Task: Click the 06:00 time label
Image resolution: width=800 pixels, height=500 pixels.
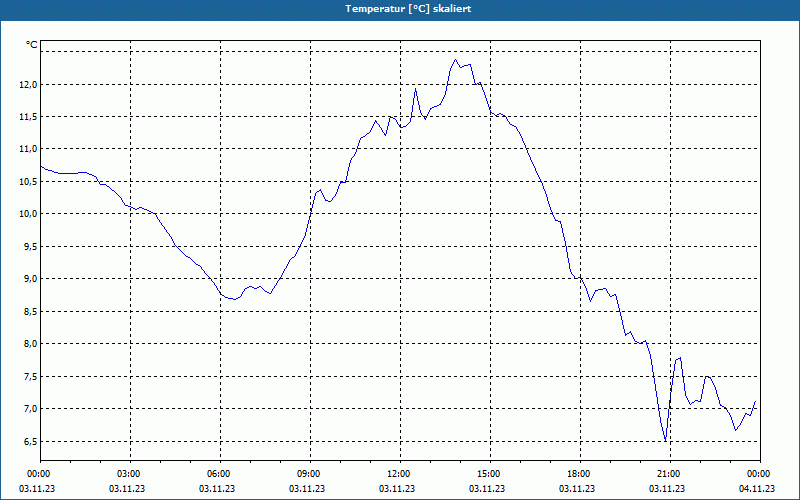Action: coord(218,474)
